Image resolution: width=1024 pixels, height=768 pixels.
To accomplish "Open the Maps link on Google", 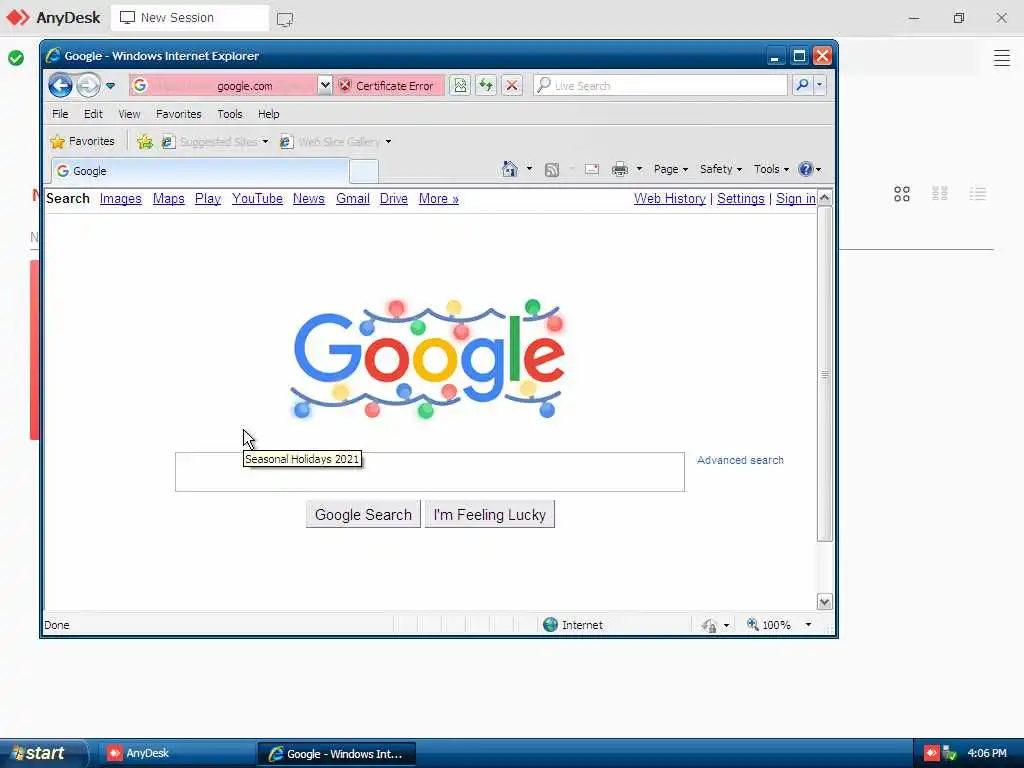I will tap(168, 199).
